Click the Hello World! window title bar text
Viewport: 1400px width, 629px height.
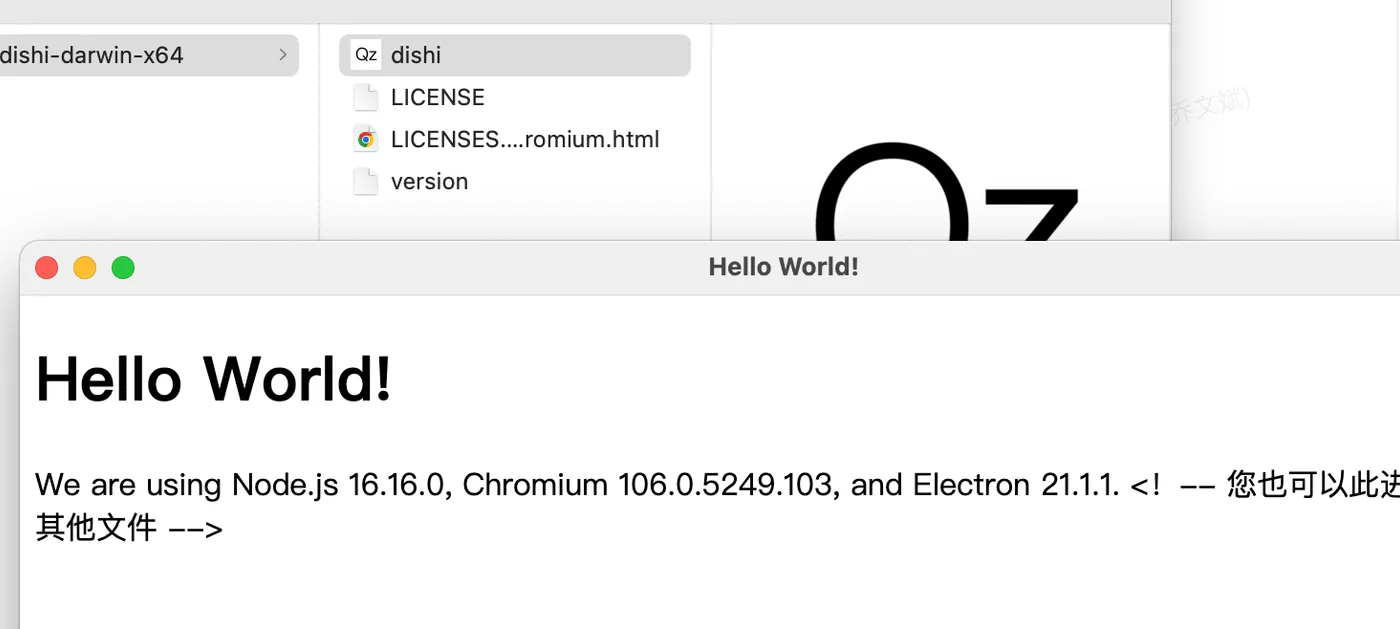[x=783, y=267]
